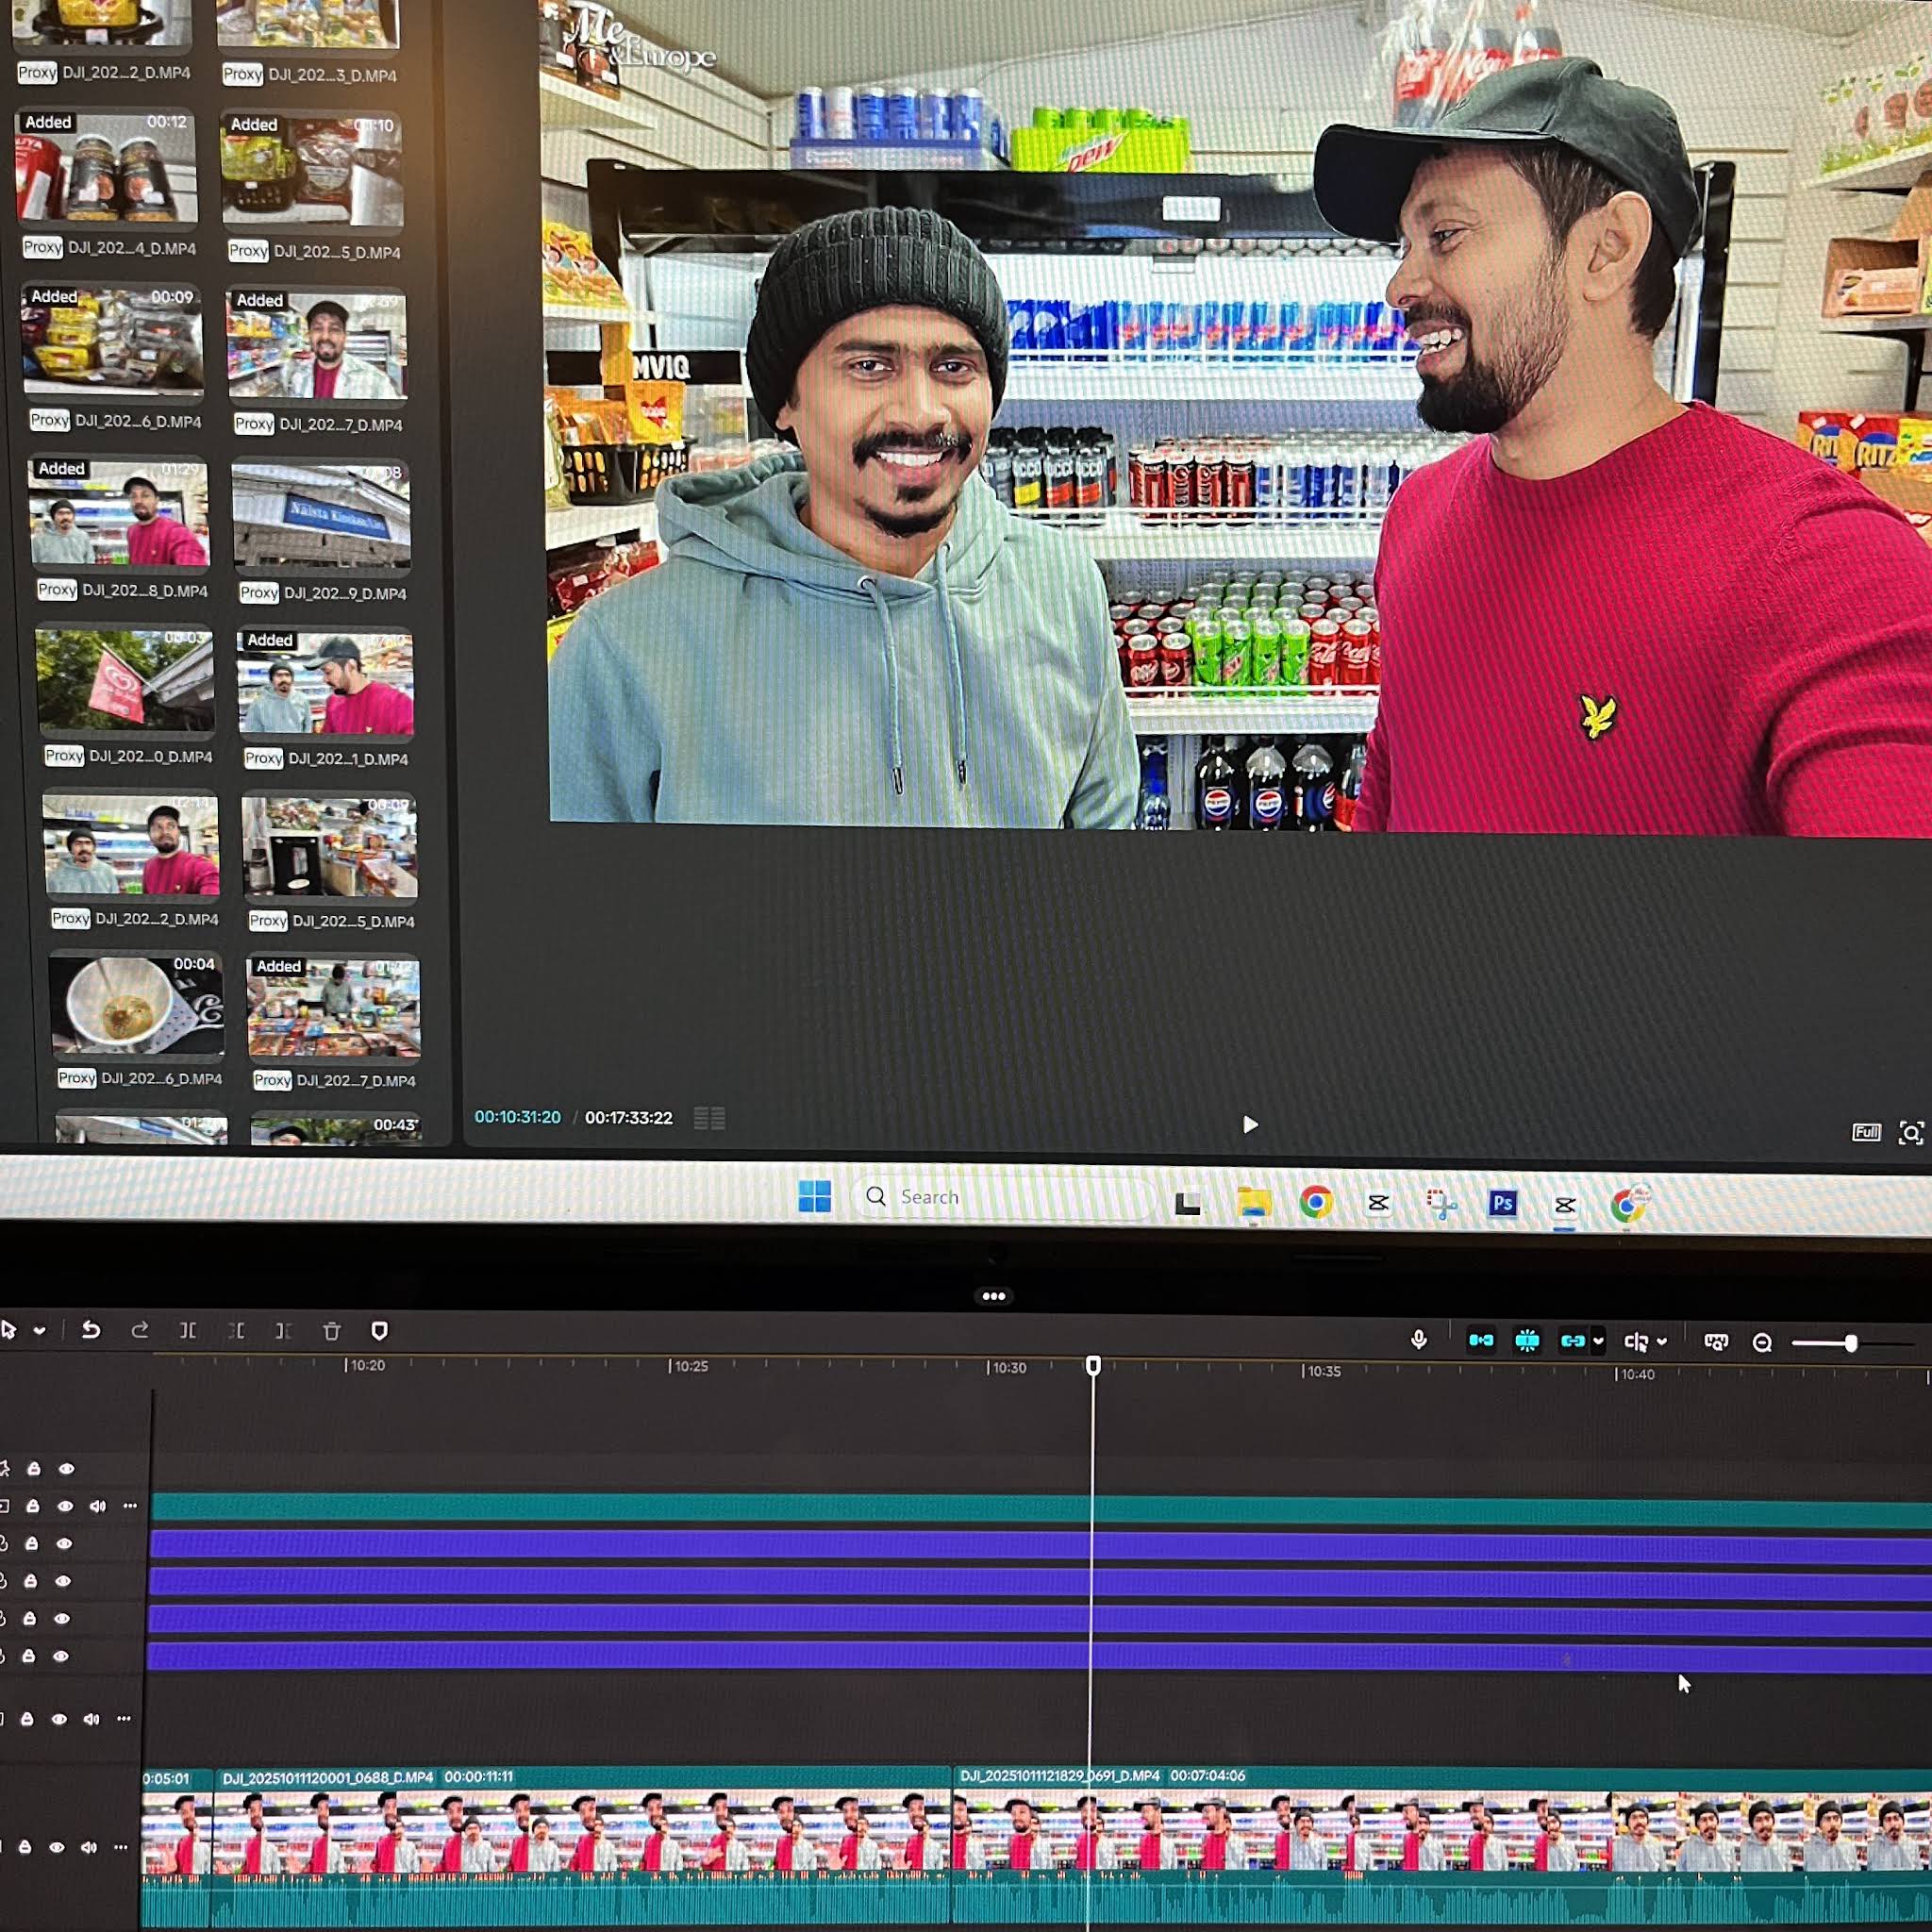
Task: Select the DJI_202...9_D.MP4 storefront thumbnail
Action: [321, 517]
